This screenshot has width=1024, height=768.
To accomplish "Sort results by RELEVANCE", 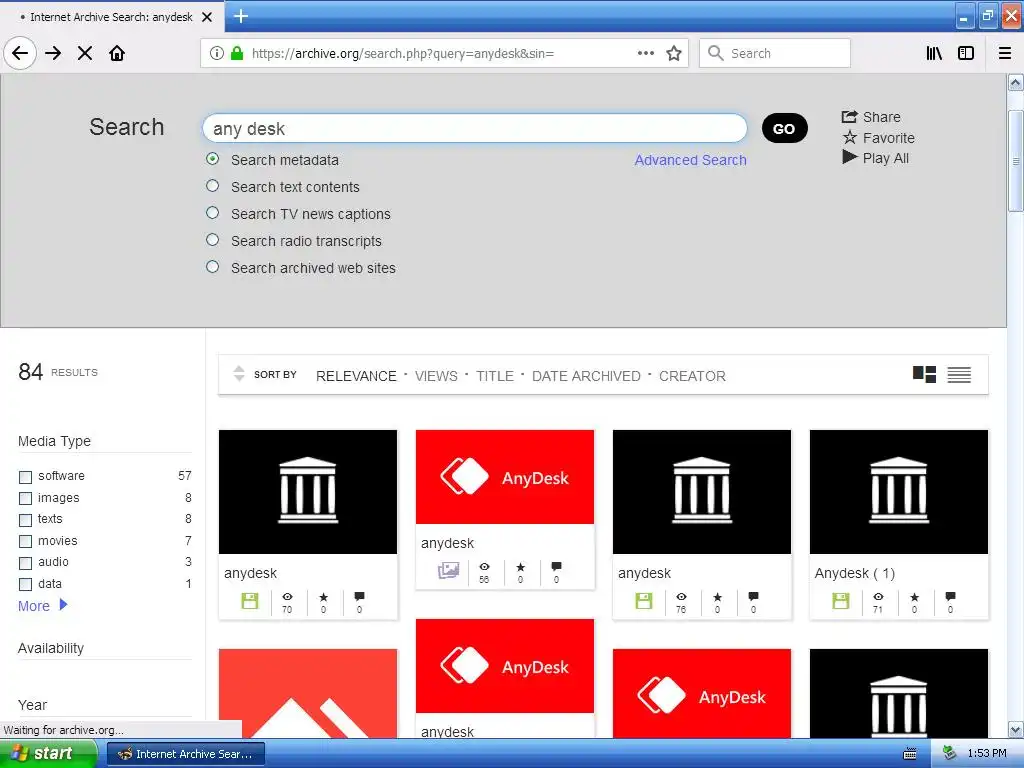I will click(356, 376).
